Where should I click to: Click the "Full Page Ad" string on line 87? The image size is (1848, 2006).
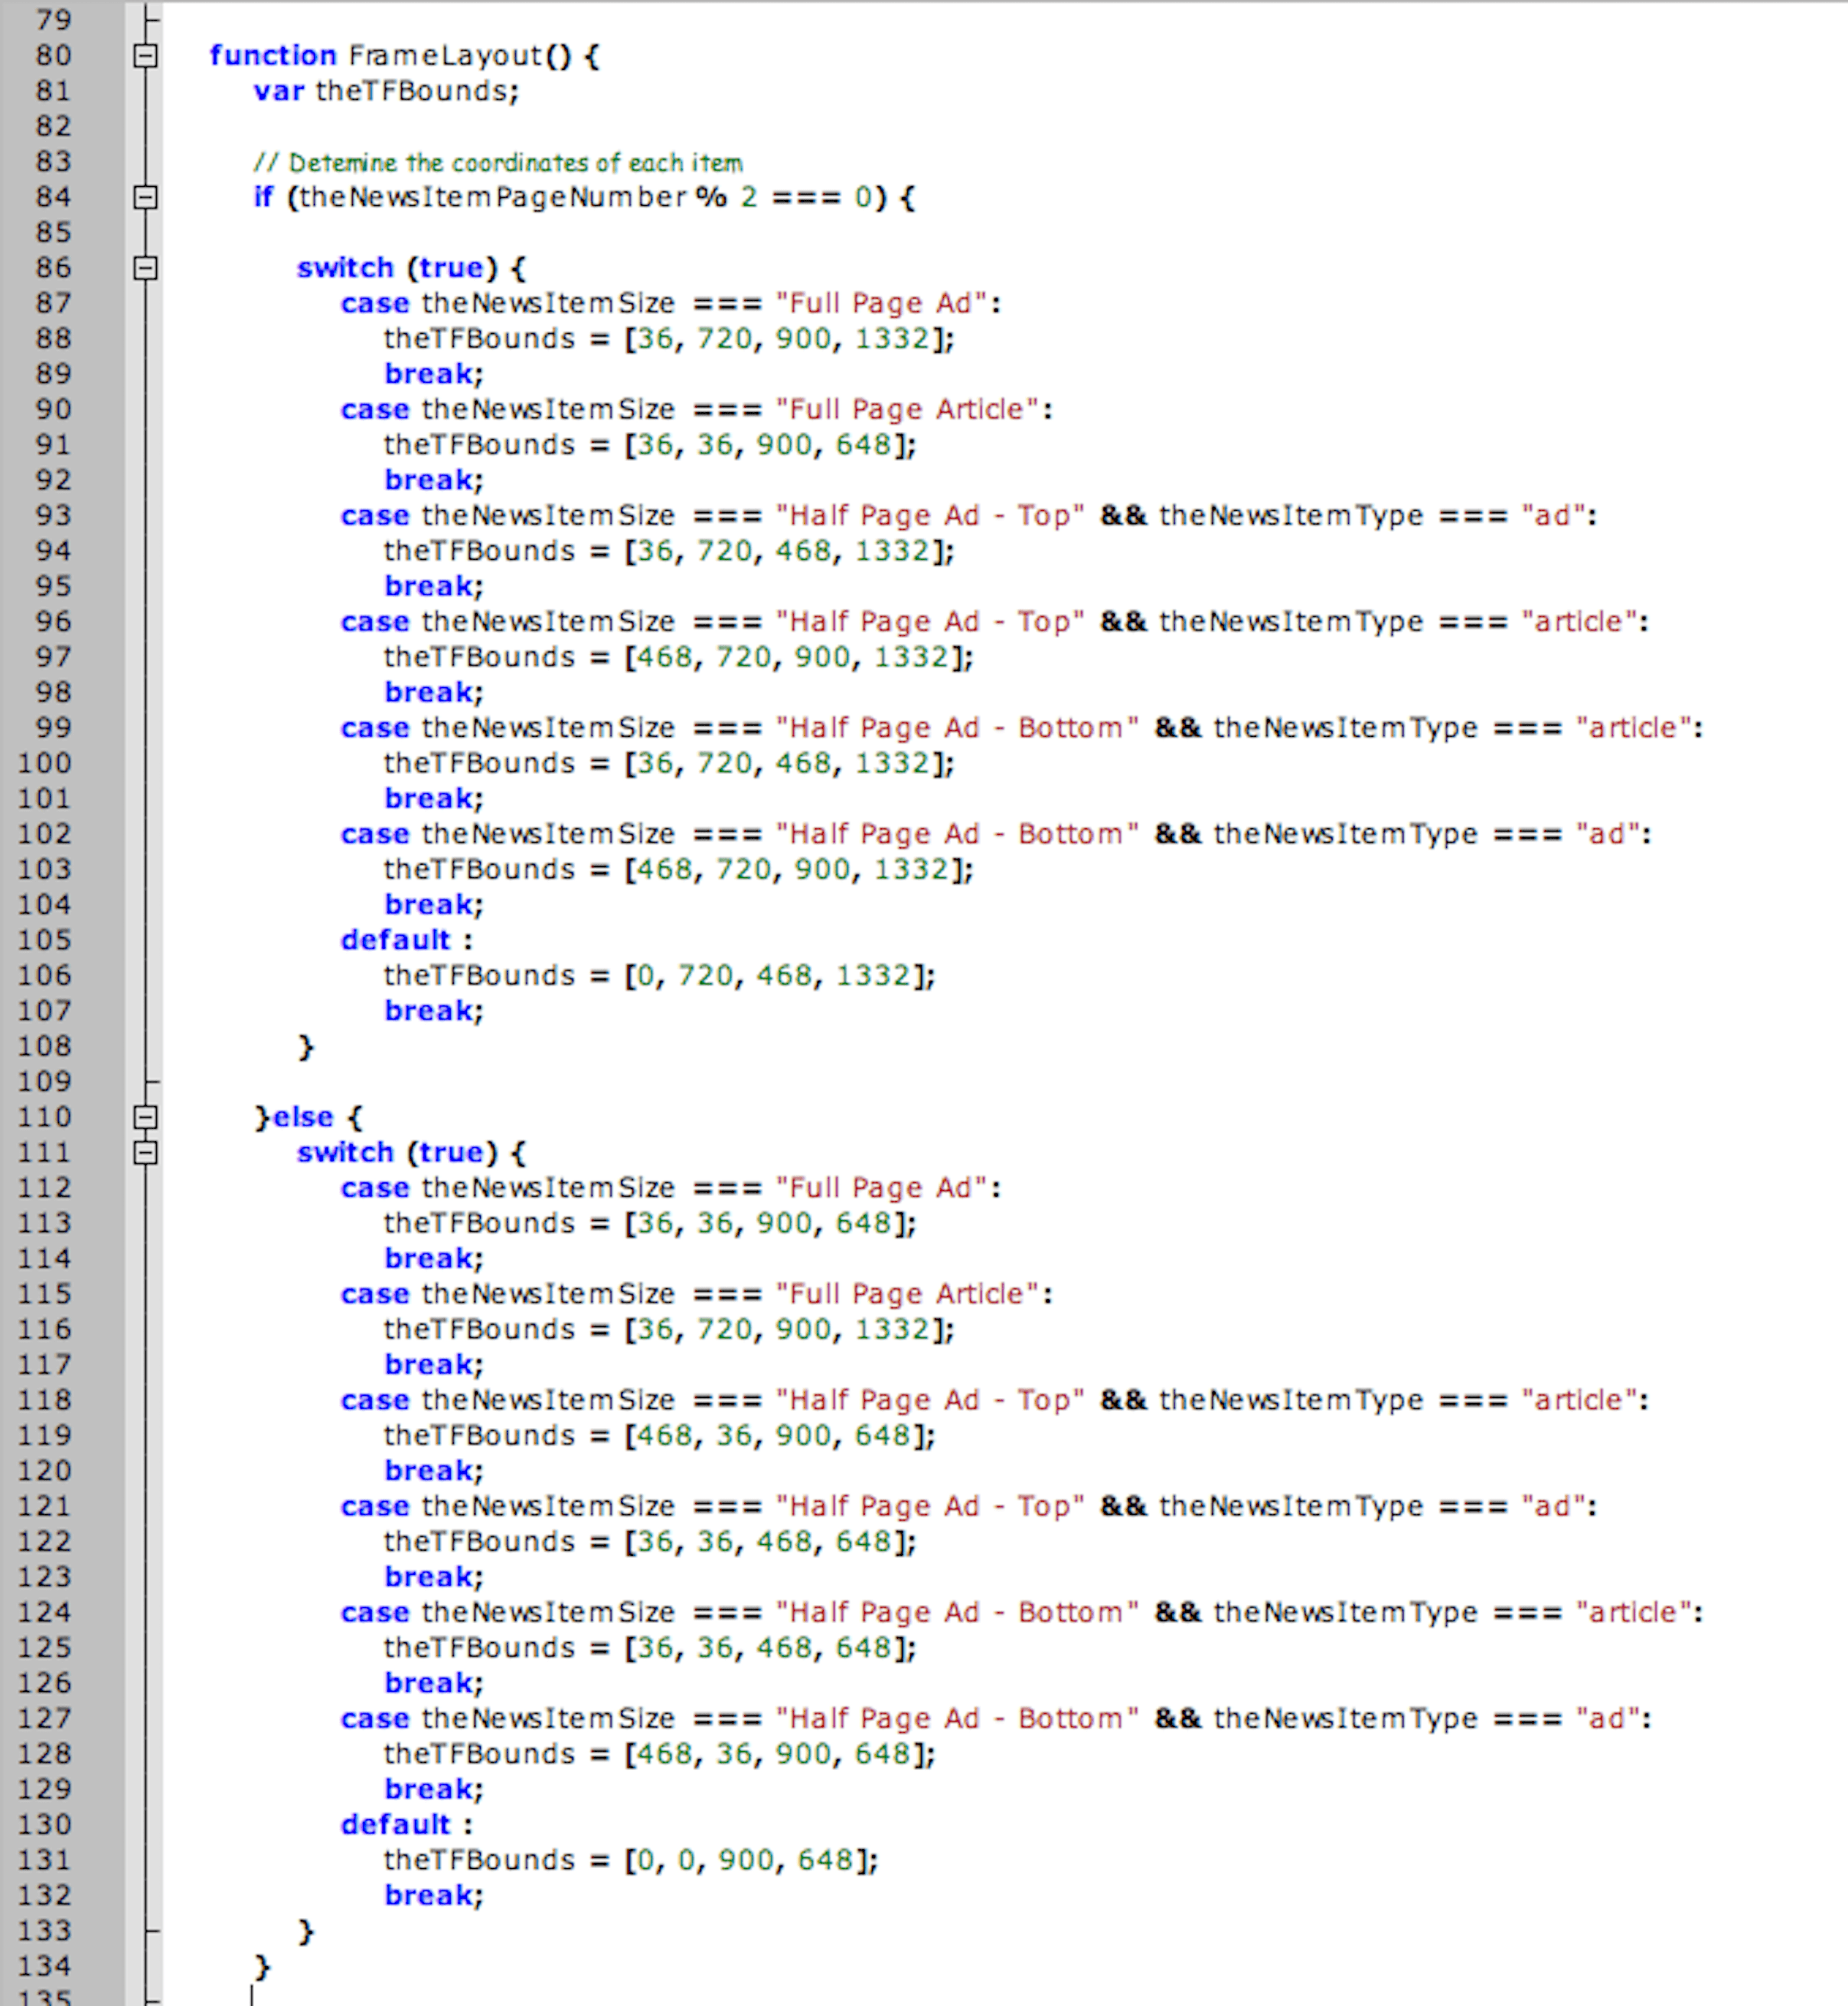(x=882, y=304)
